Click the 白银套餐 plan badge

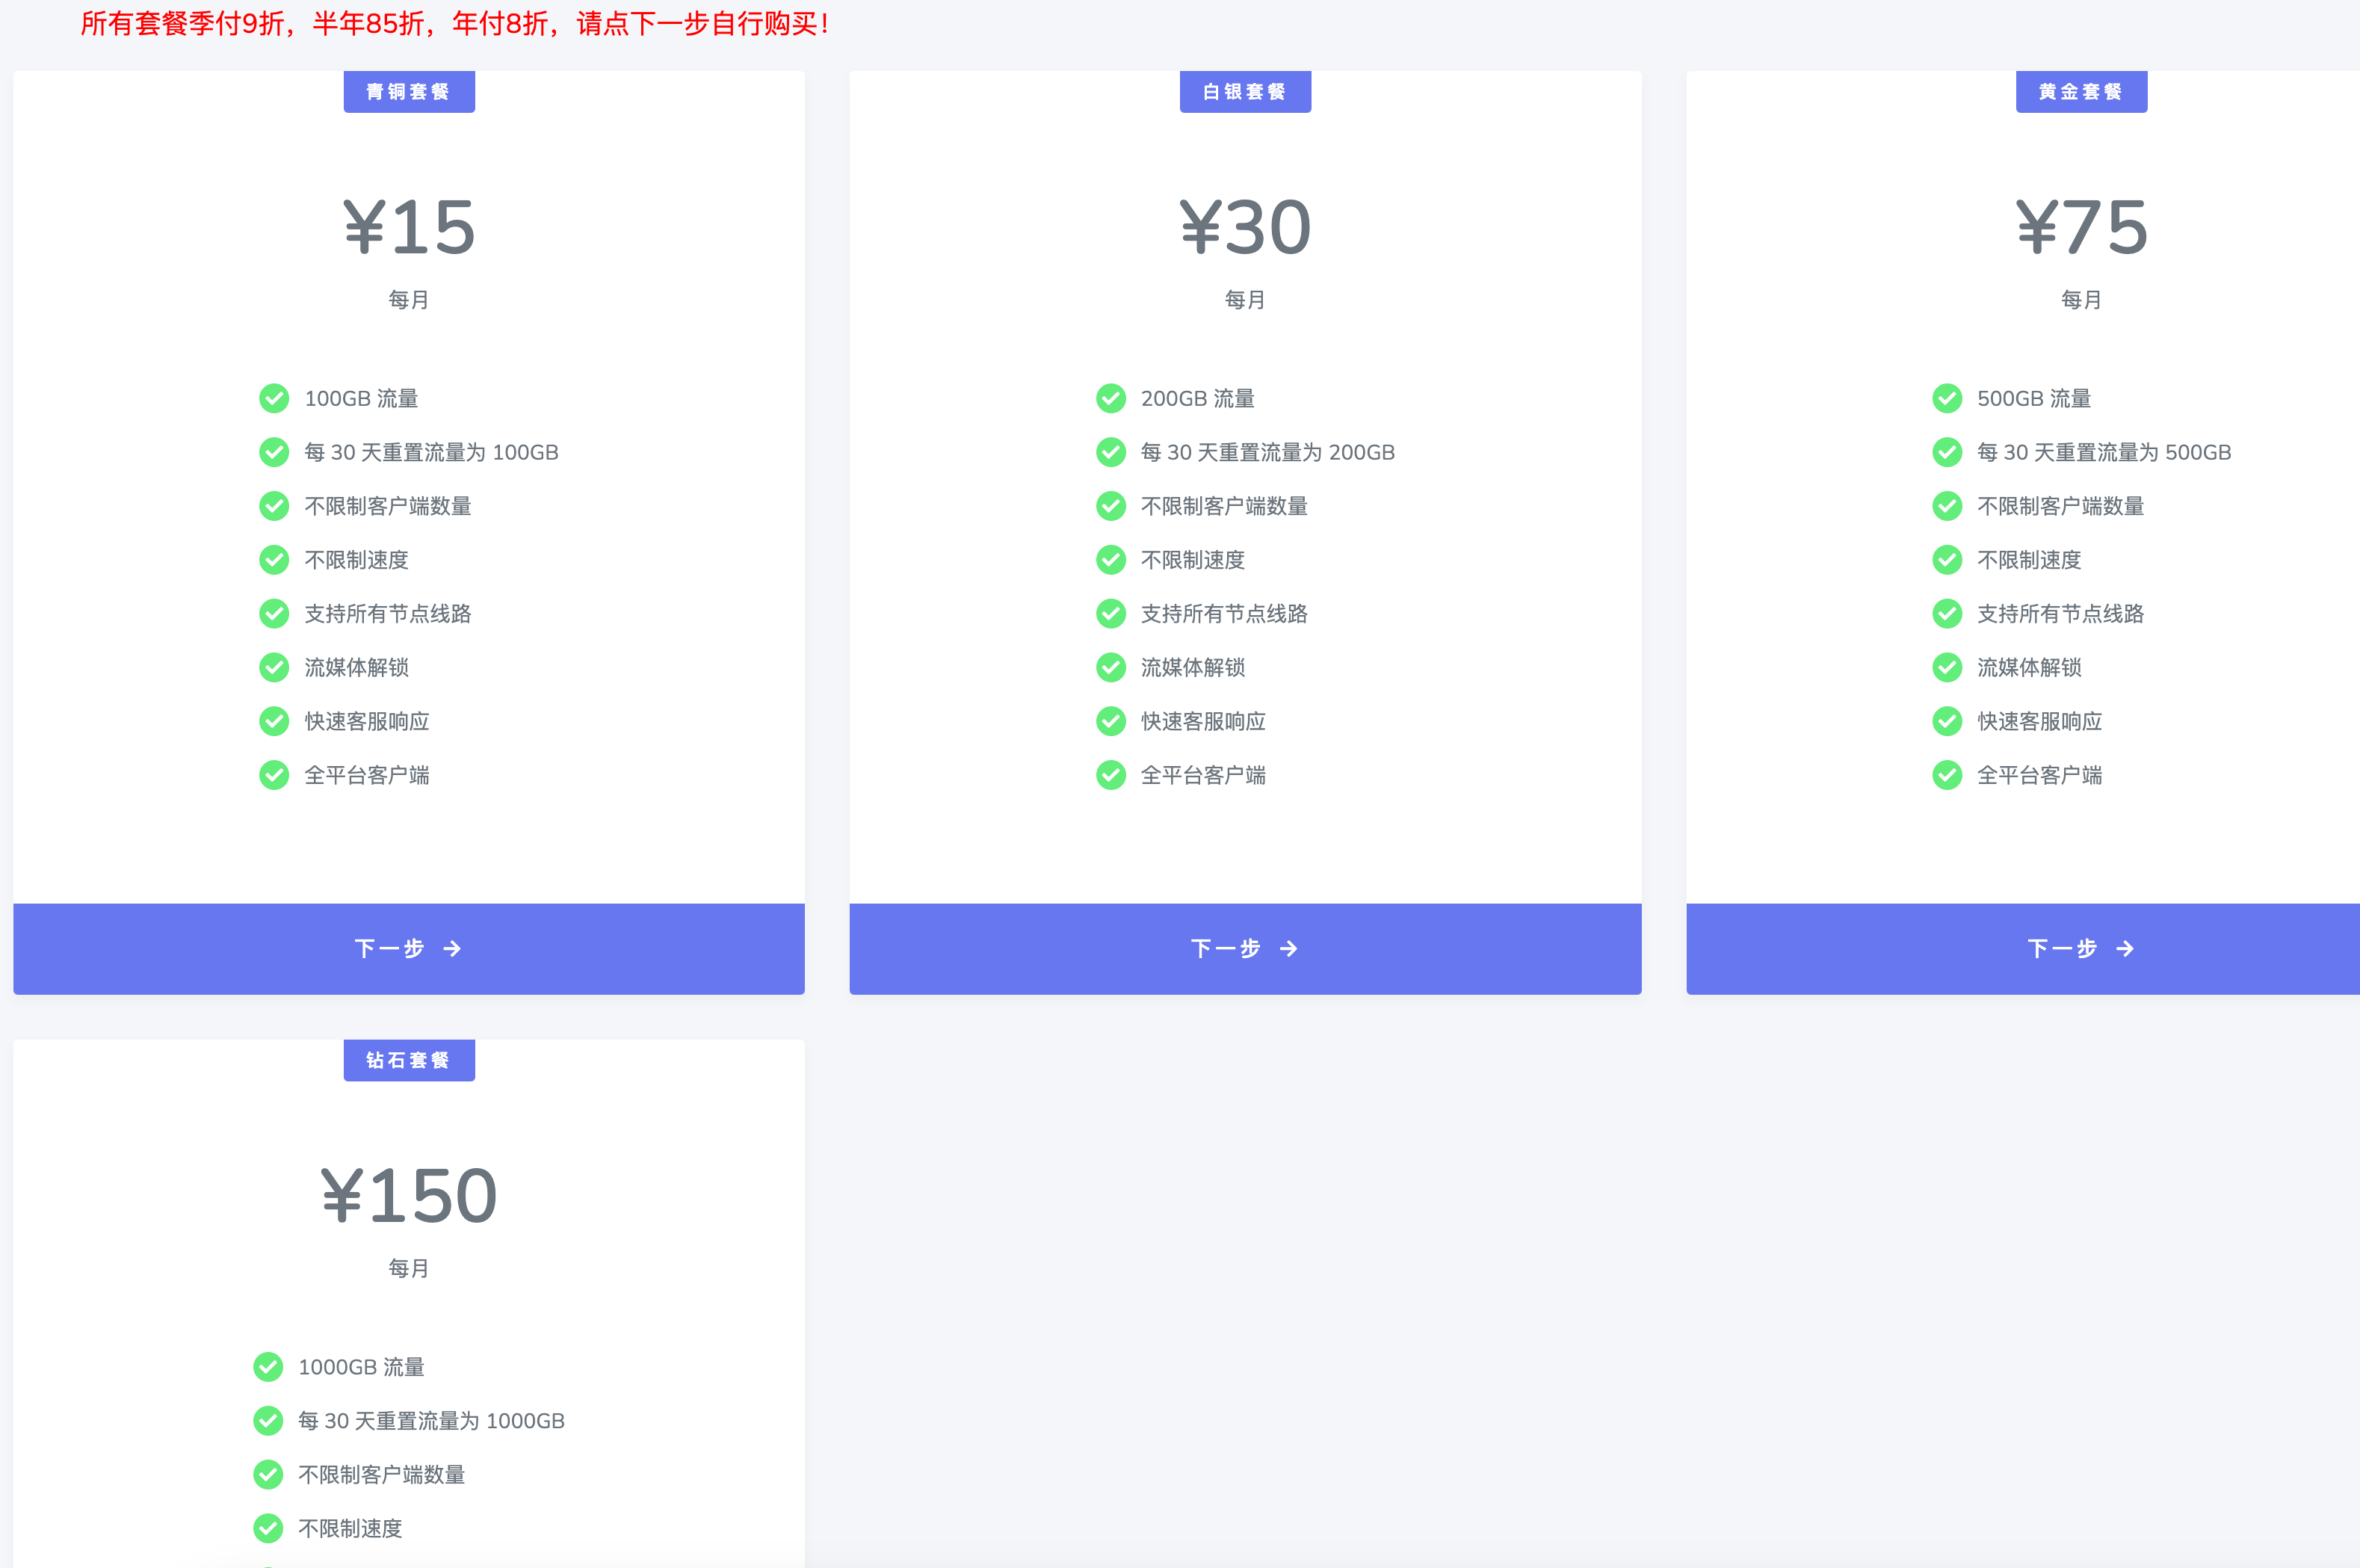(x=1245, y=92)
